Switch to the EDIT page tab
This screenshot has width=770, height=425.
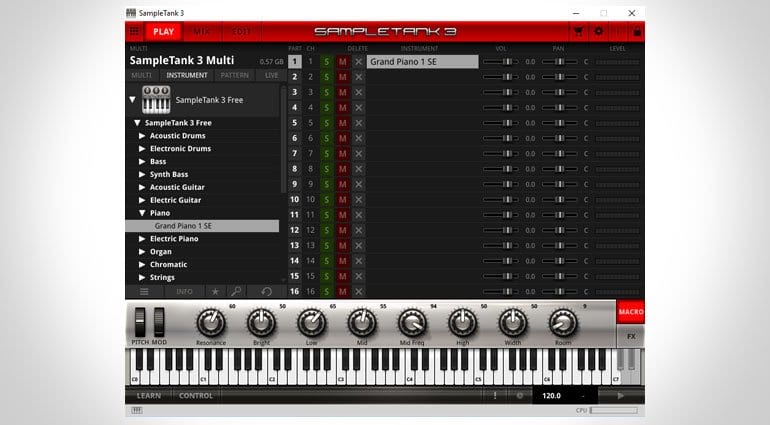coord(241,32)
